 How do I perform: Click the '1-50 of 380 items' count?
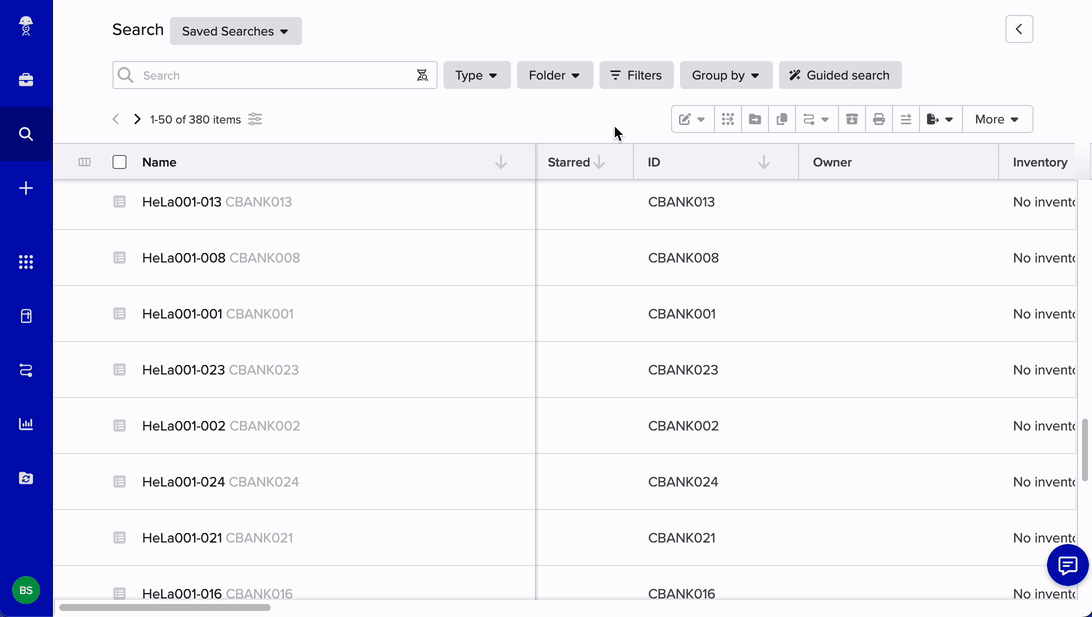196,120
